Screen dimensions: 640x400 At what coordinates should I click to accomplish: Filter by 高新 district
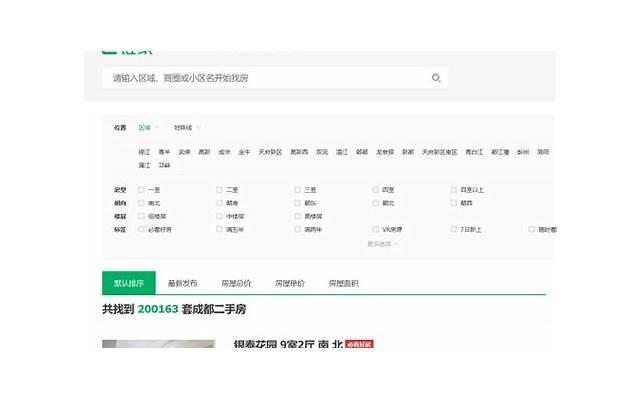click(x=204, y=152)
